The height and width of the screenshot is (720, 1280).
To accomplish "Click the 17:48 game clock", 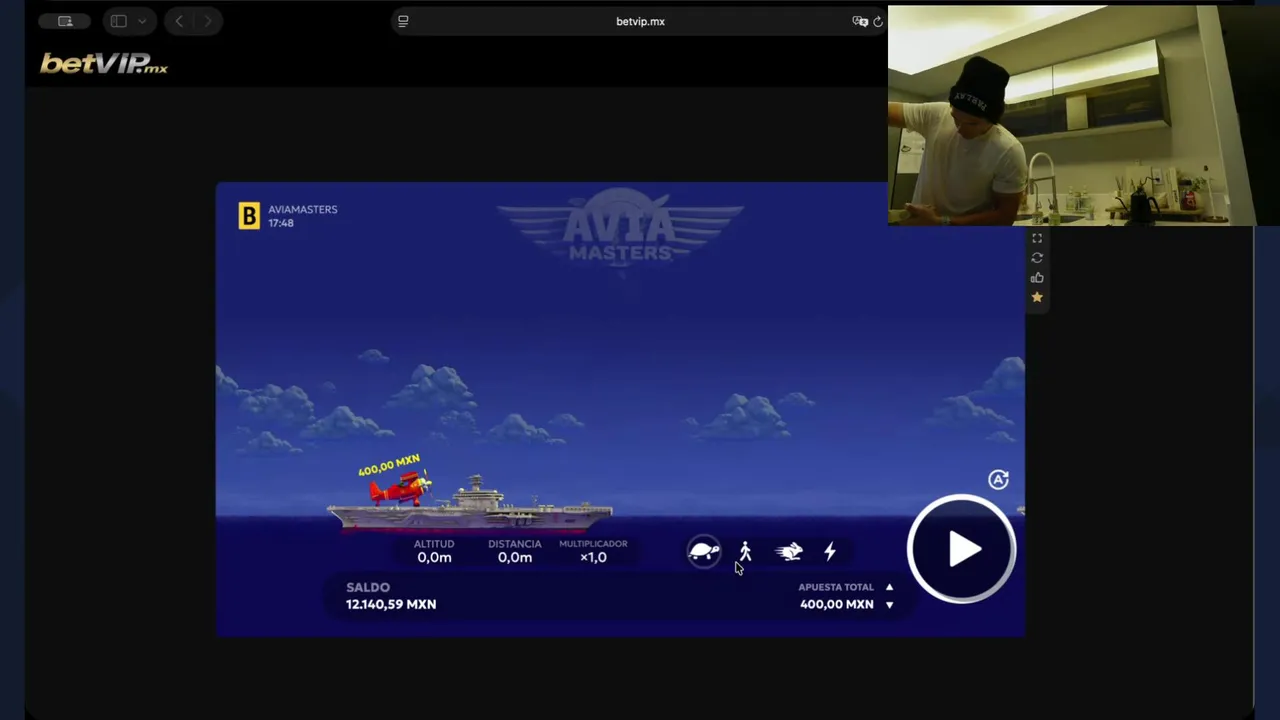I will (x=281, y=223).
